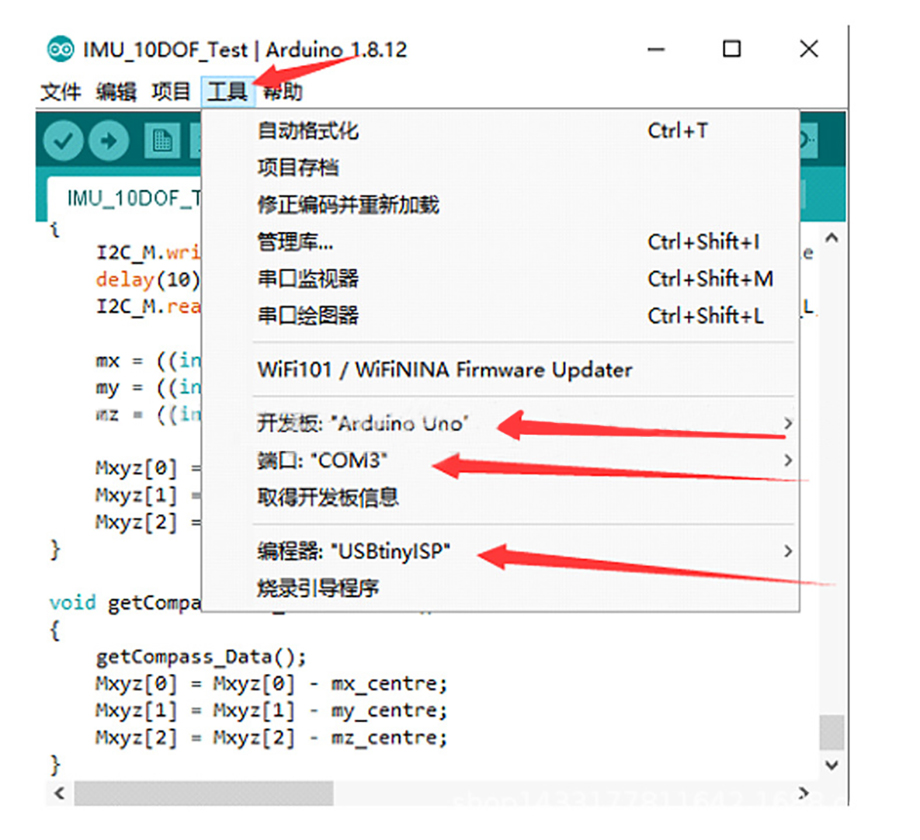Expand 端口: "COM3" submenu
Viewport: 920px width, 840px height.
500,460
